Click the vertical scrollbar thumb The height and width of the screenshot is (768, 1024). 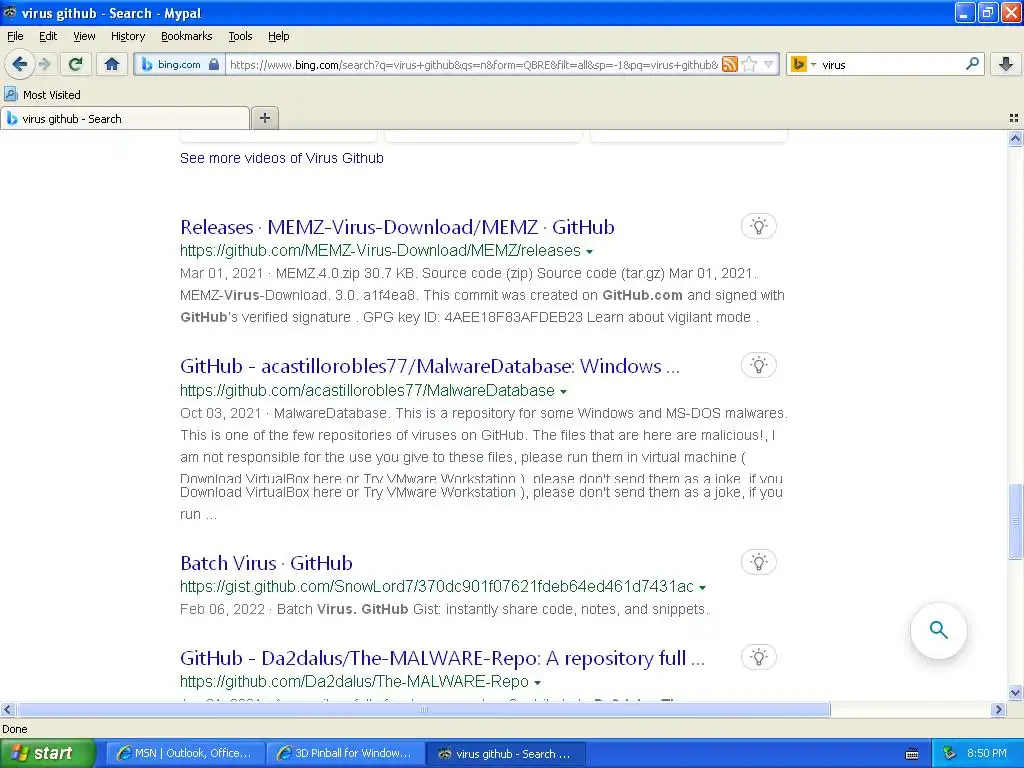click(1015, 520)
